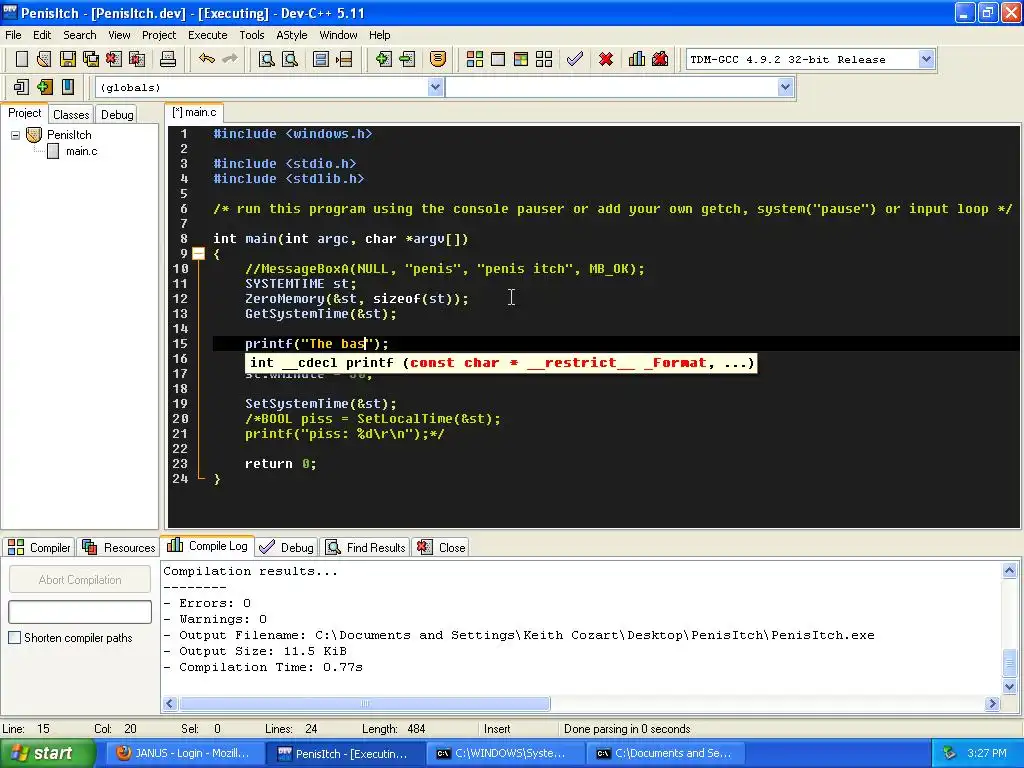Switch to the Debug tab in the left panel
This screenshot has height=768, width=1024.
(x=117, y=114)
